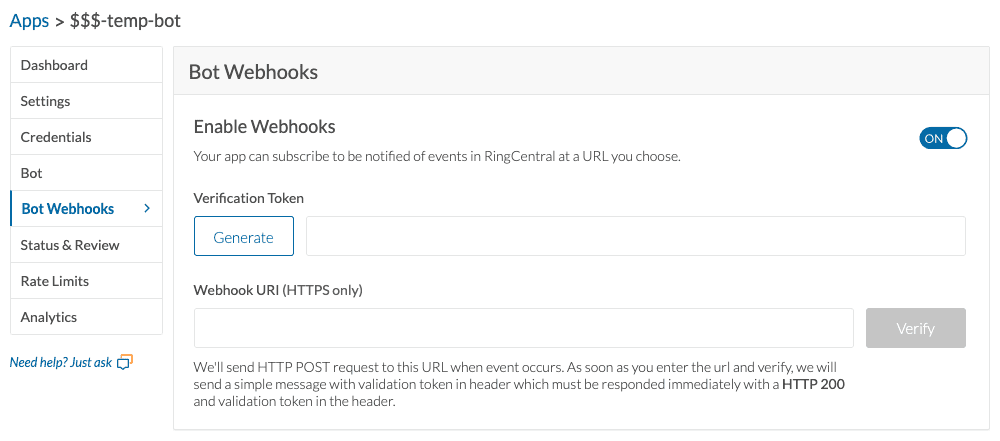1000x441 pixels.
Task: Go to the Settings sidebar page
Action: coord(45,101)
